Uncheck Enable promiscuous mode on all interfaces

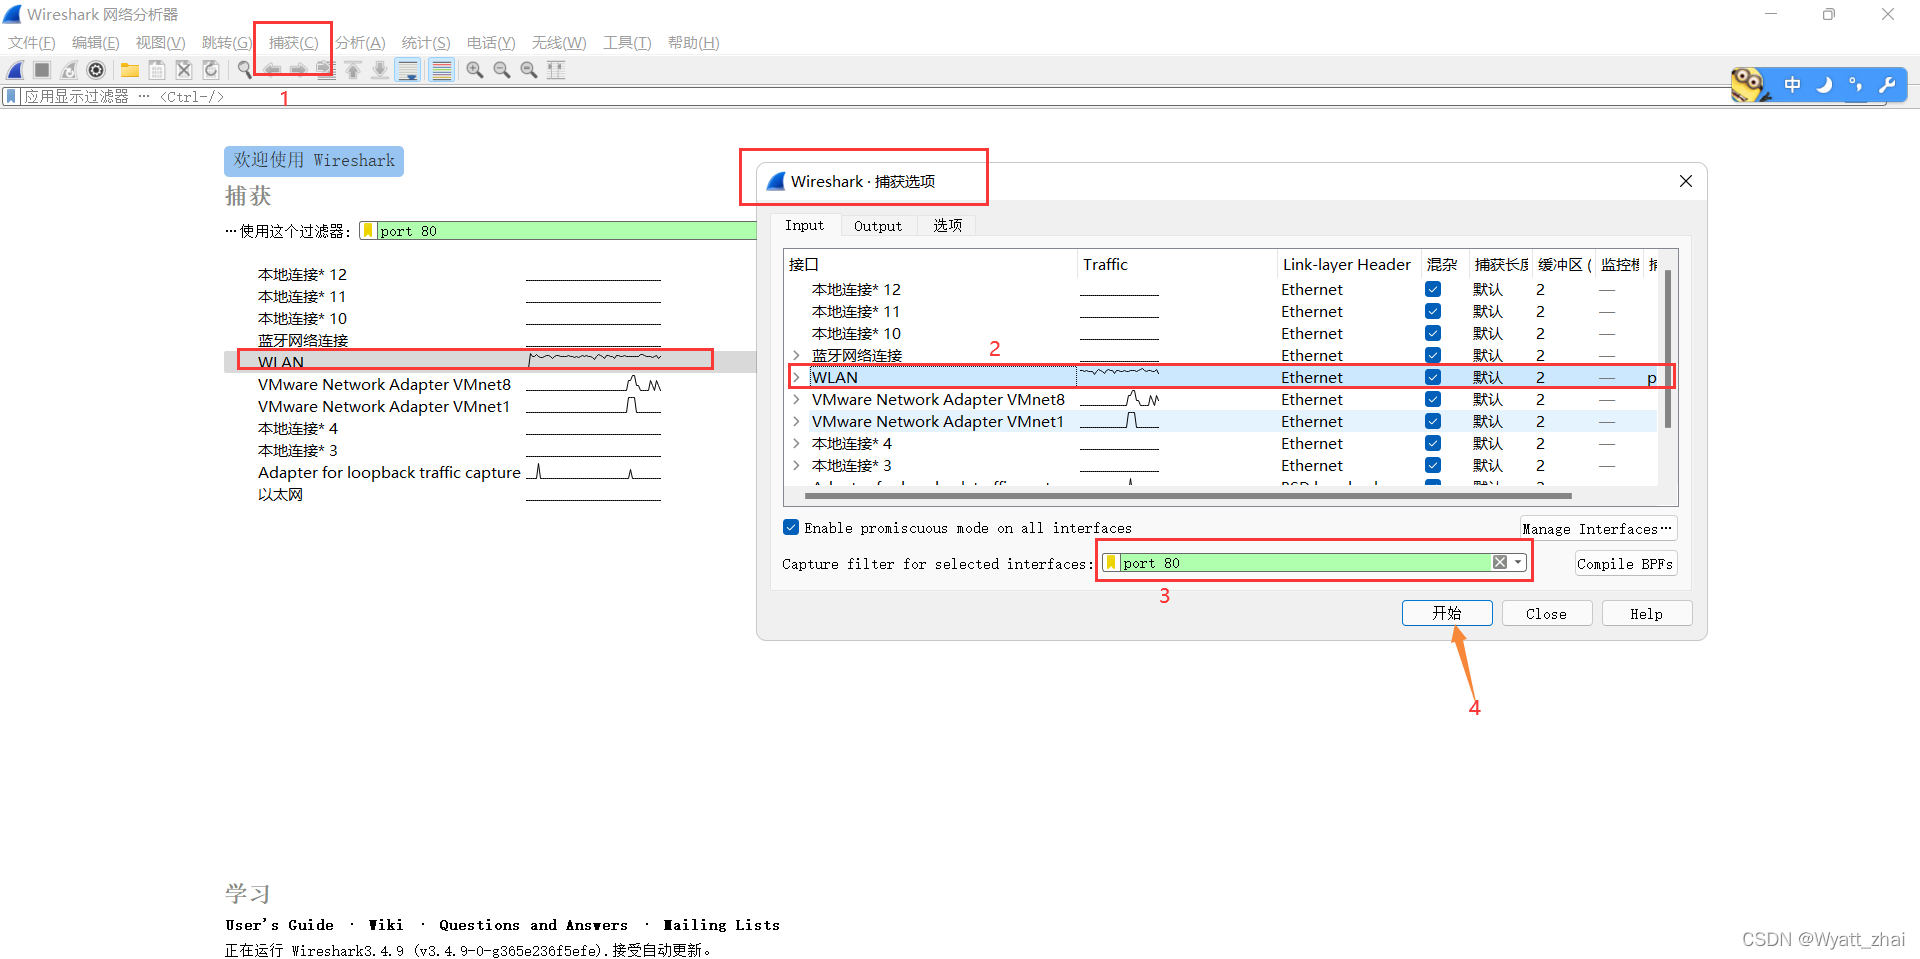[x=791, y=527]
